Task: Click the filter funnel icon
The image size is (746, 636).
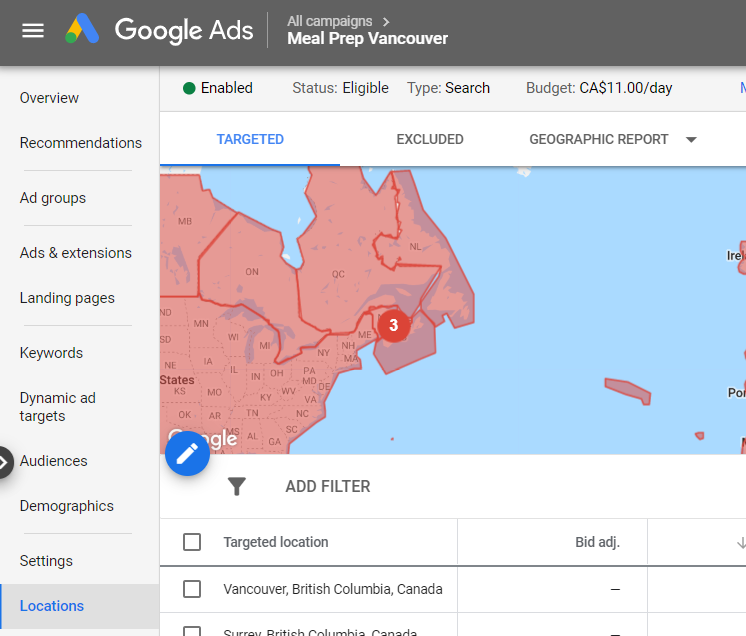Action: 236,487
